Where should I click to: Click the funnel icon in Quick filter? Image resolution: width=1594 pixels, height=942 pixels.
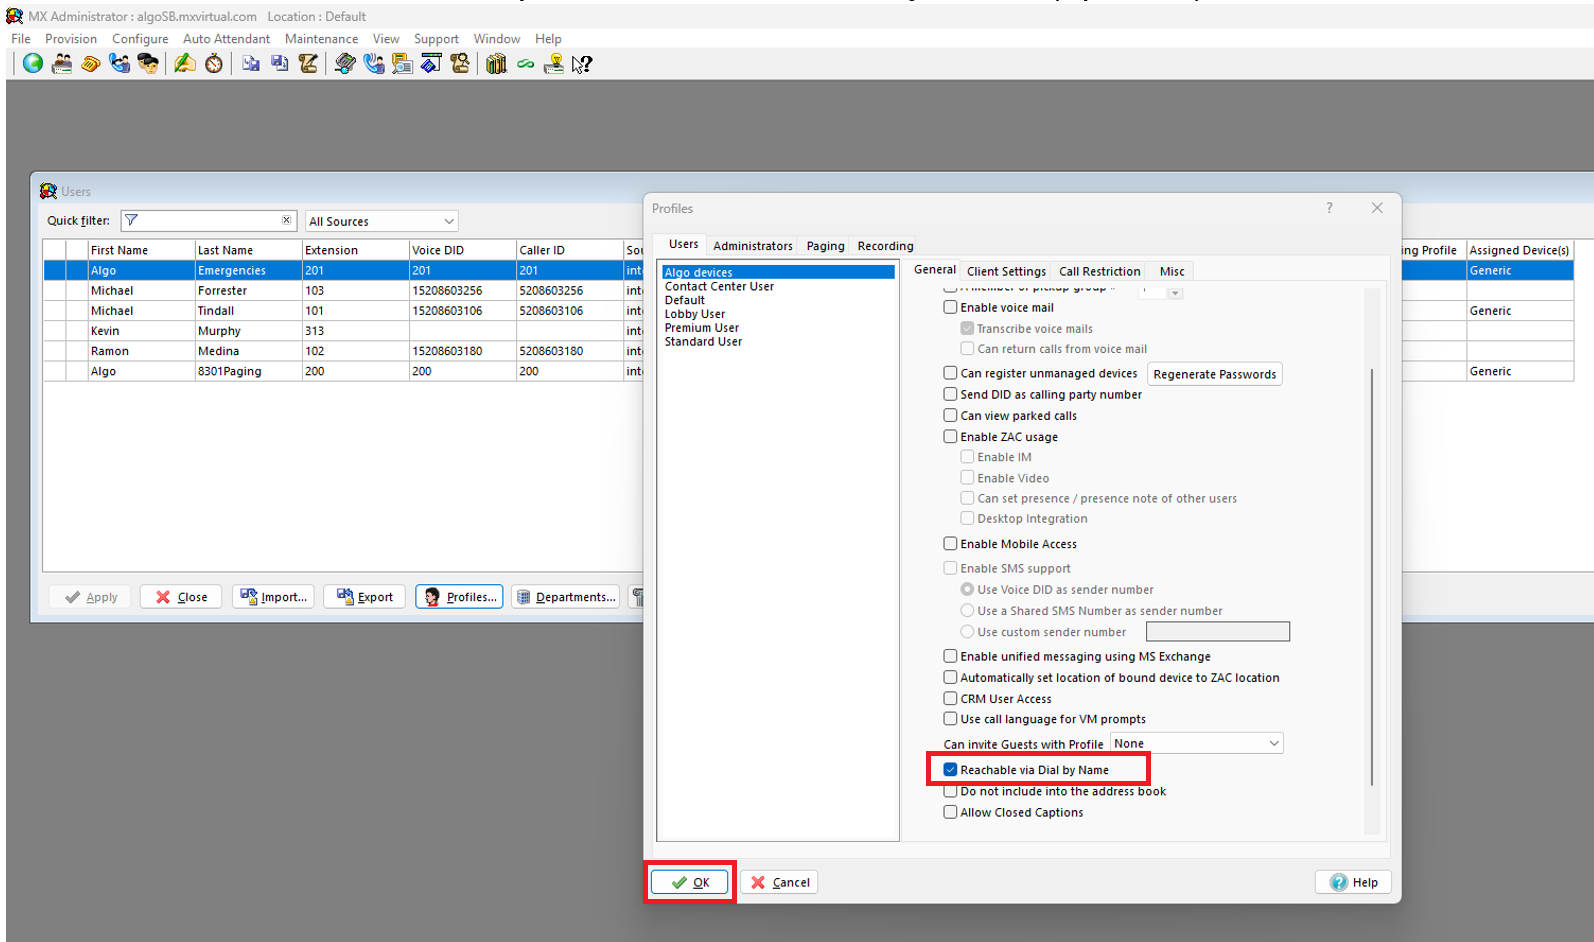[131, 220]
